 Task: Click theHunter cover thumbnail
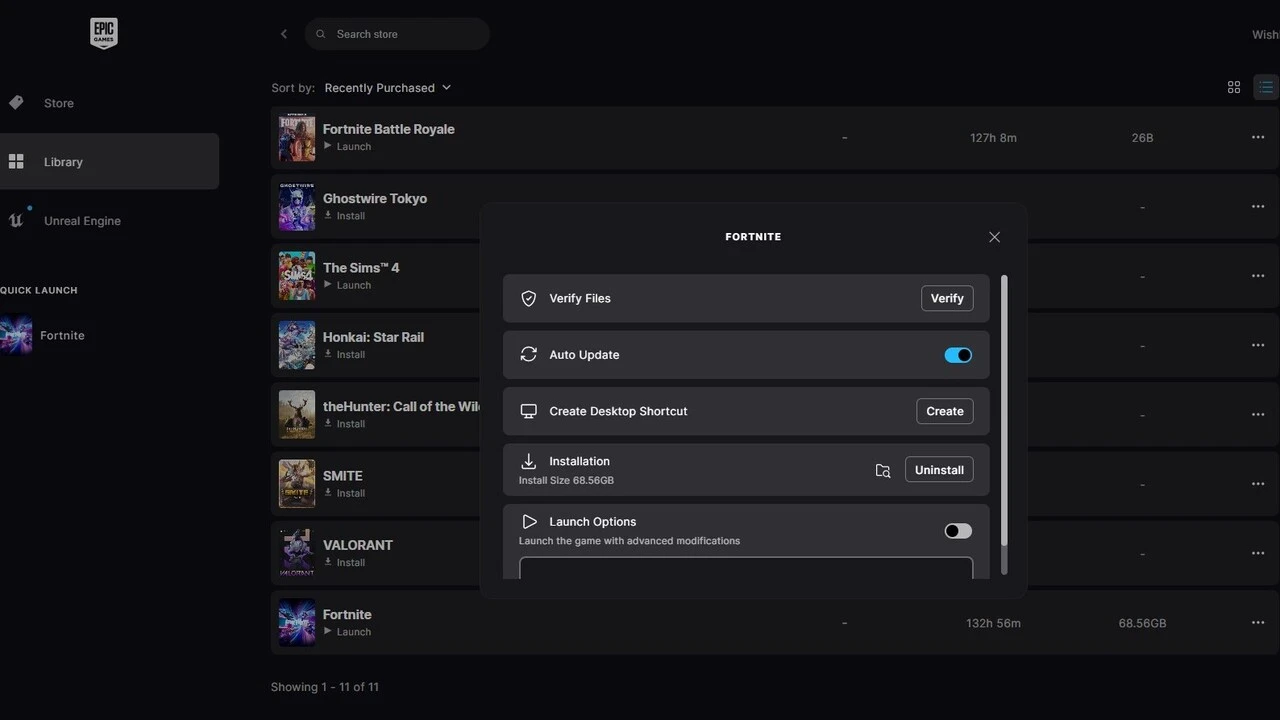297,415
